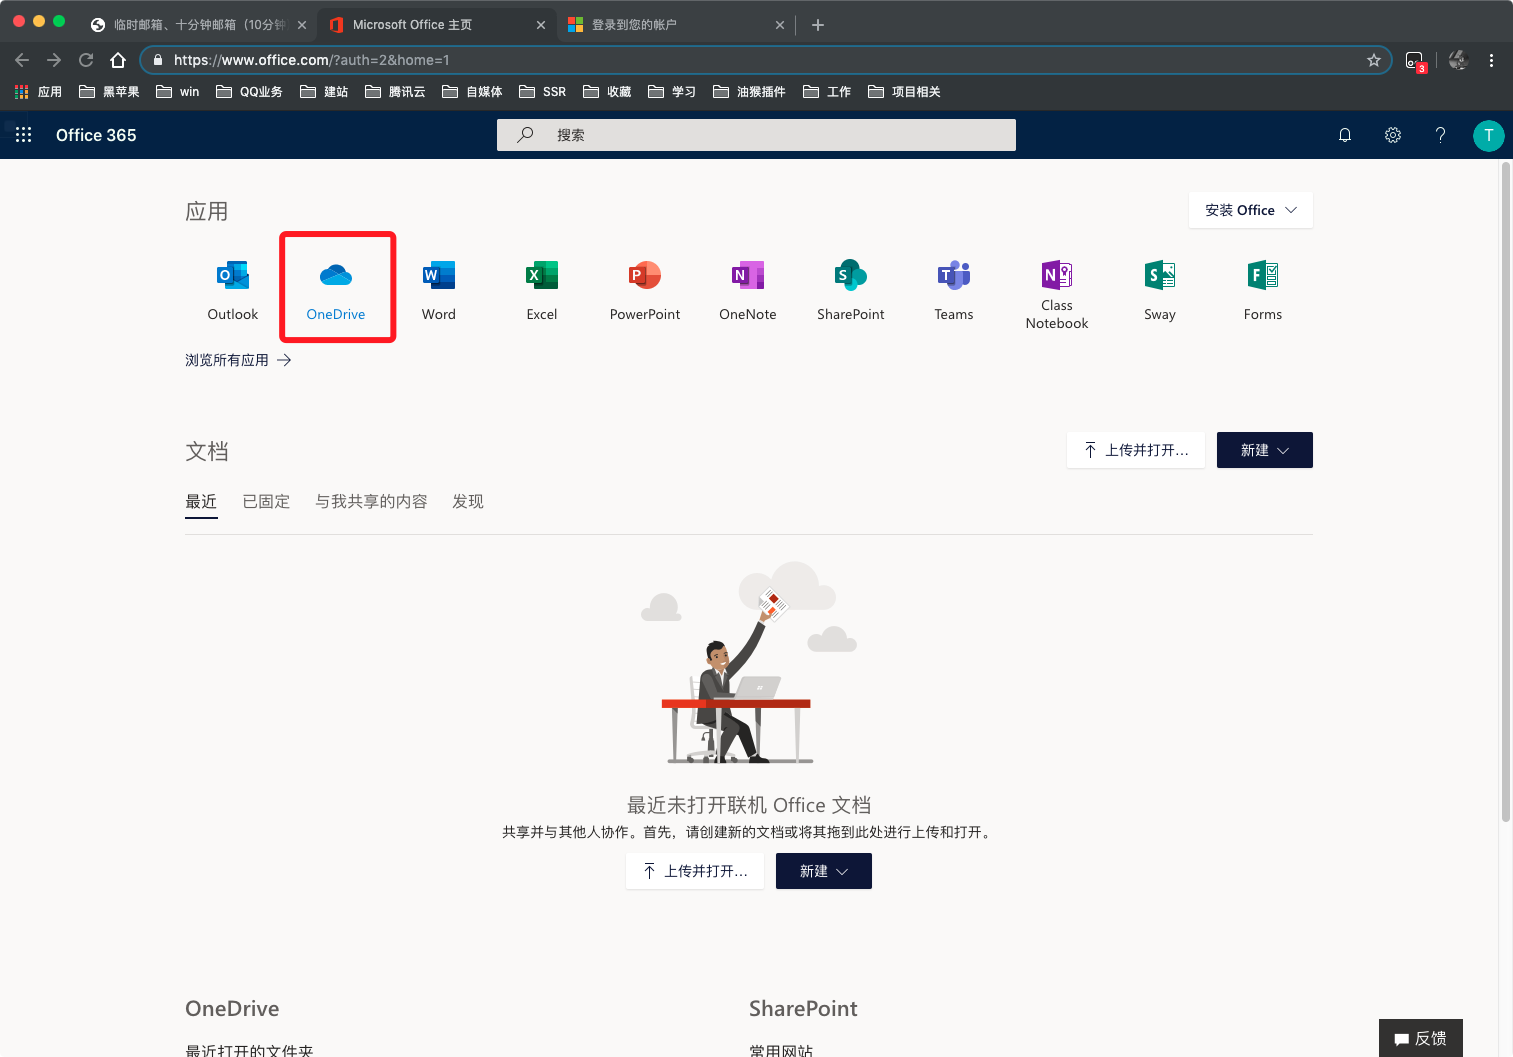1513x1057 pixels.
Task: Open the Word app
Action: pos(439,290)
